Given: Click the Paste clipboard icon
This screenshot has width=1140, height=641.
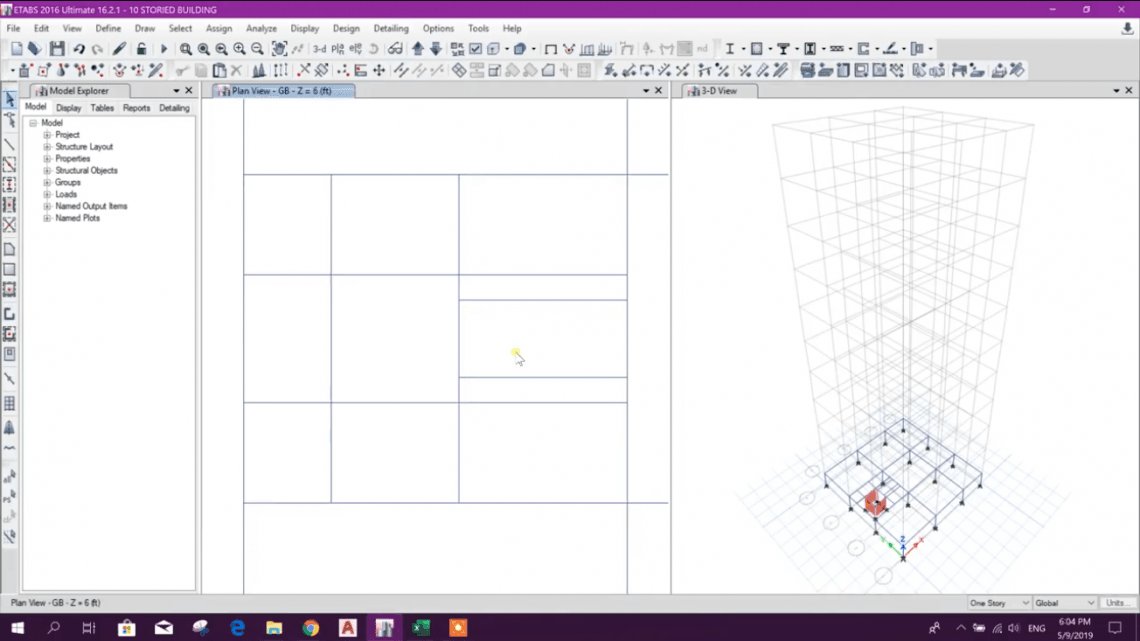Looking at the screenshot, I should tap(219, 70).
